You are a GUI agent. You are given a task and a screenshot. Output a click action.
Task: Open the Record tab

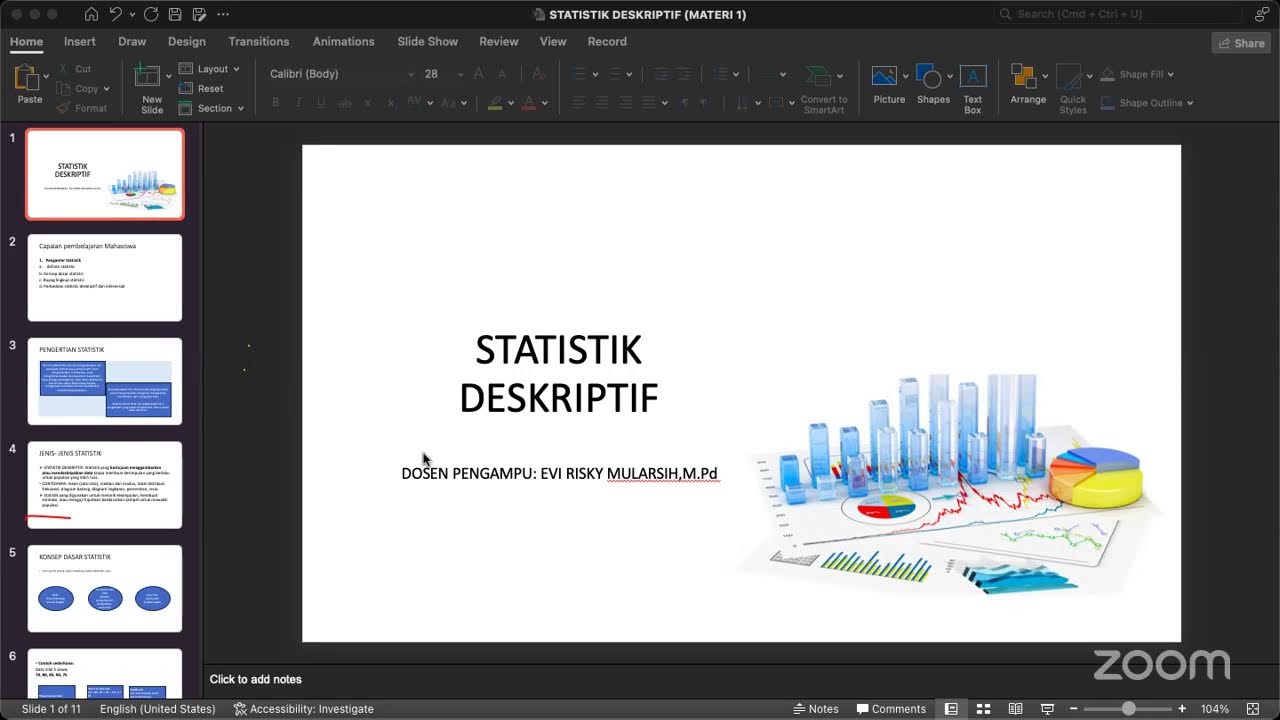pos(607,41)
